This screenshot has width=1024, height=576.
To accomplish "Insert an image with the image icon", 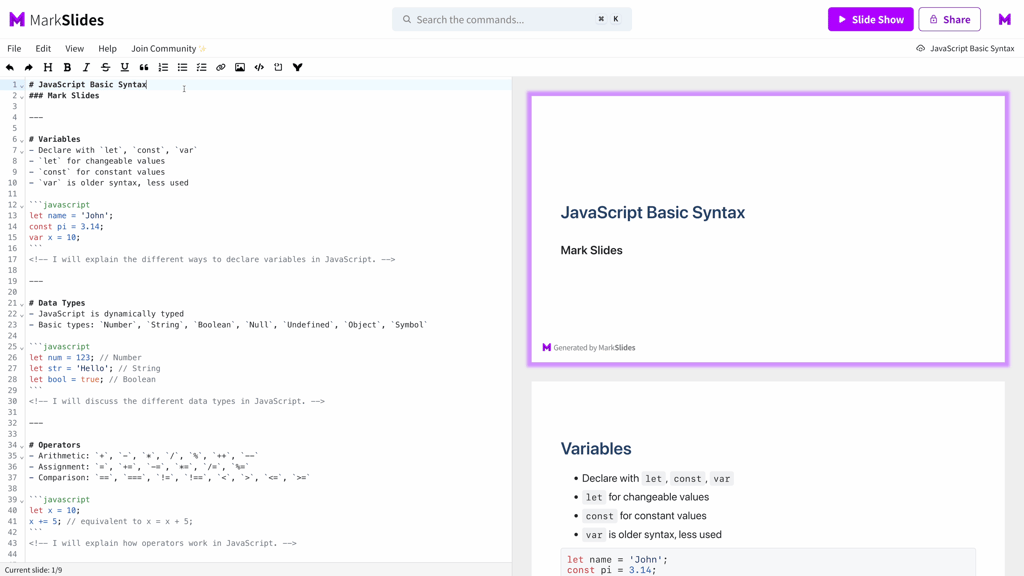I will pyautogui.click(x=239, y=67).
